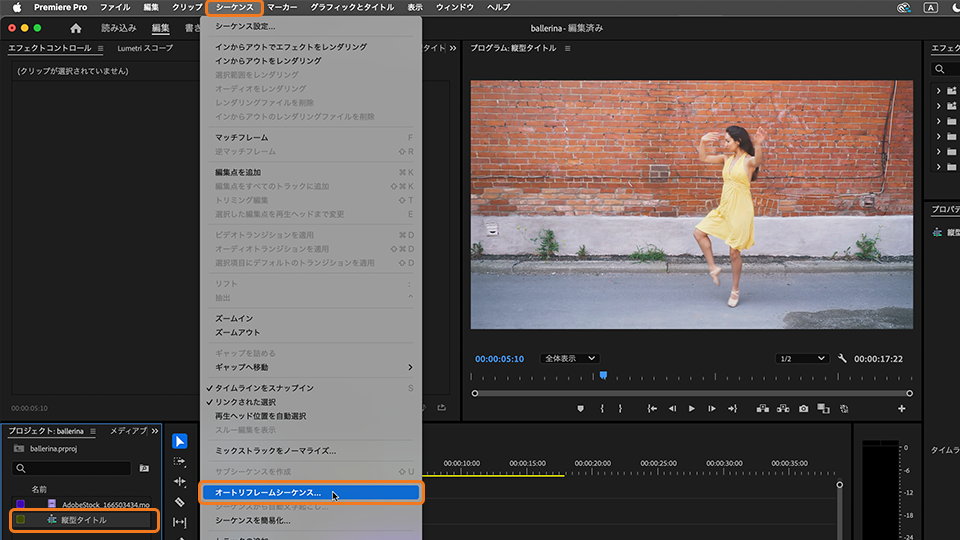The image size is (960, 540).
Task: Click the yellow-green label swatch for 縦型タイトル
Action: point(21,520)
